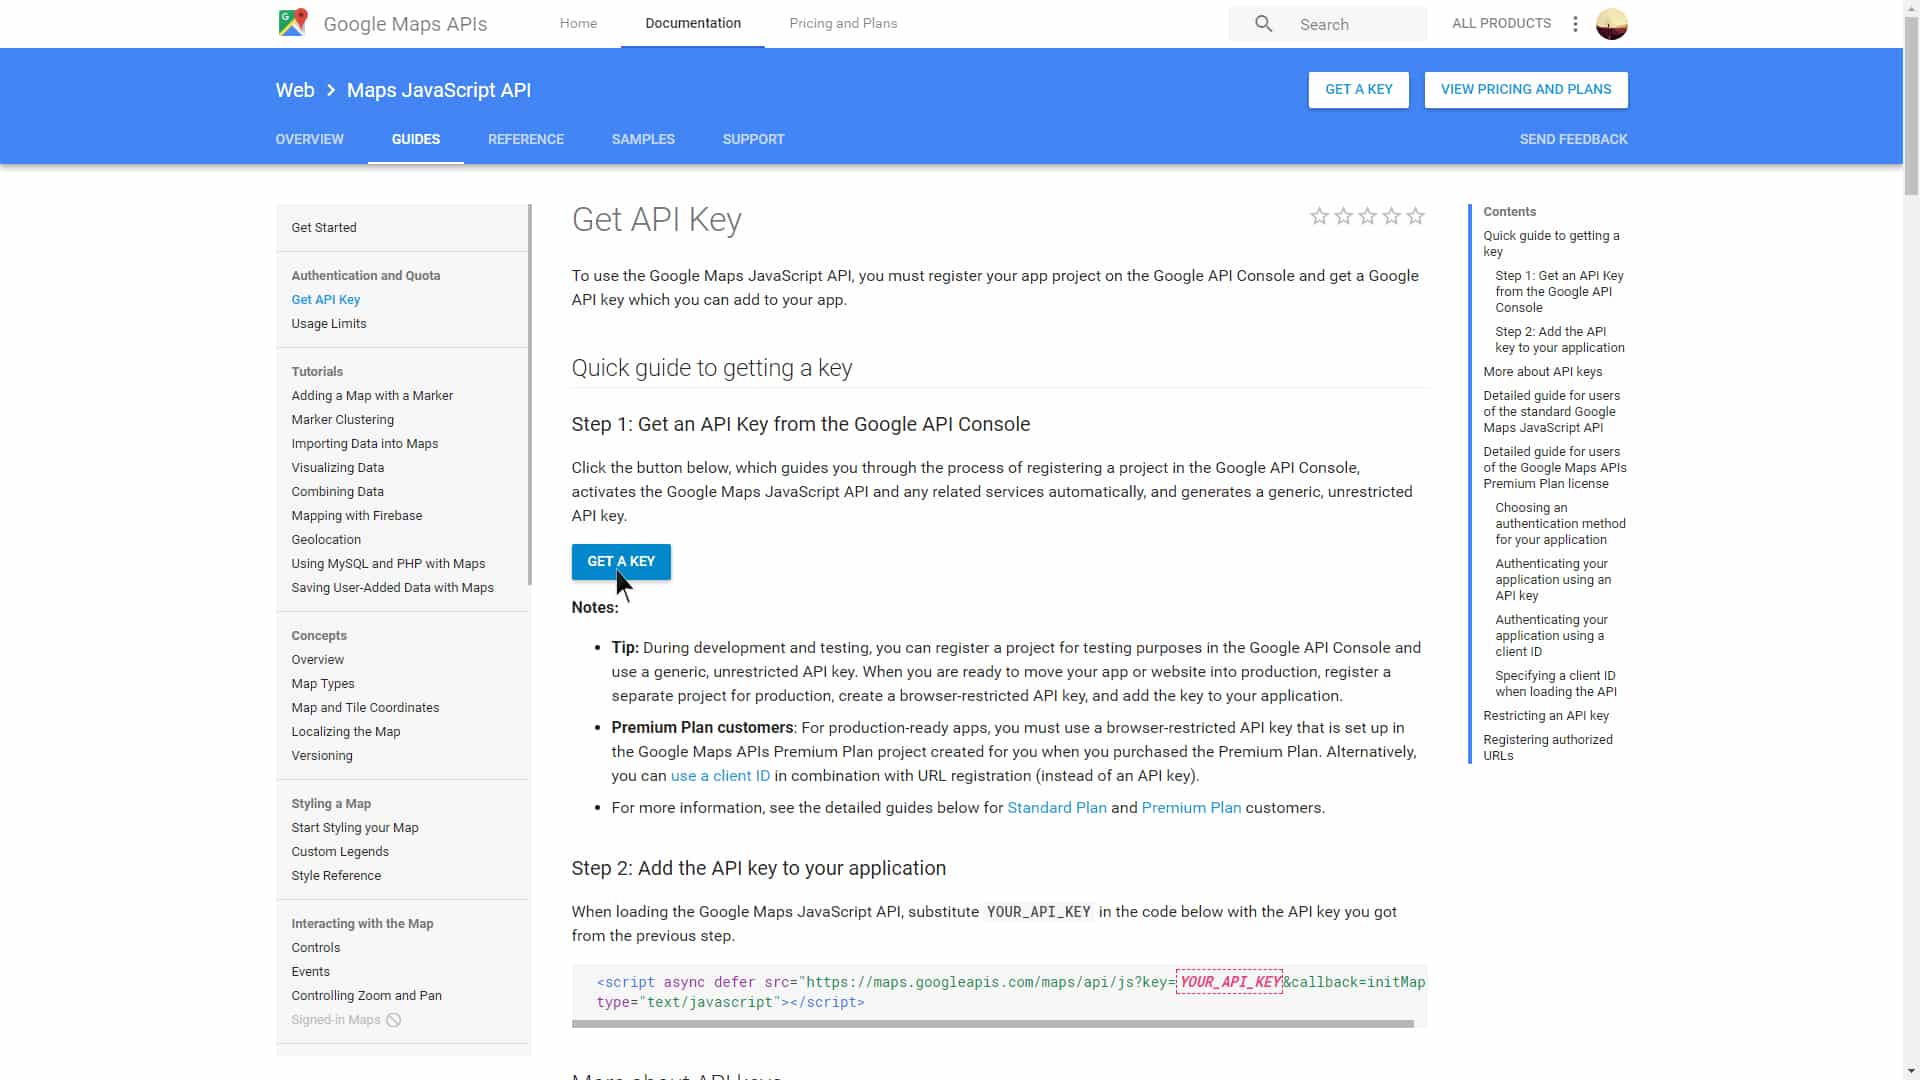Click the breadcrumb chevron after Web
The width and height of the screenshot is (1920, 1080).
(331, 90)
